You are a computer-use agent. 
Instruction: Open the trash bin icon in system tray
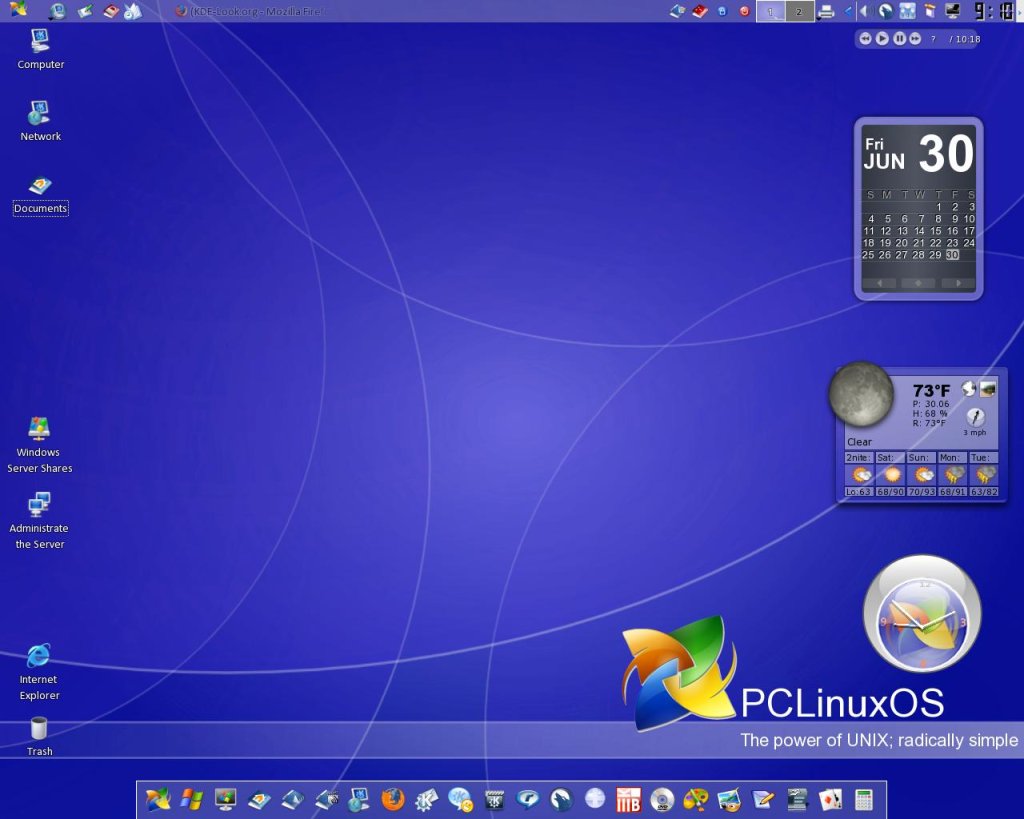tap(930, 11)
